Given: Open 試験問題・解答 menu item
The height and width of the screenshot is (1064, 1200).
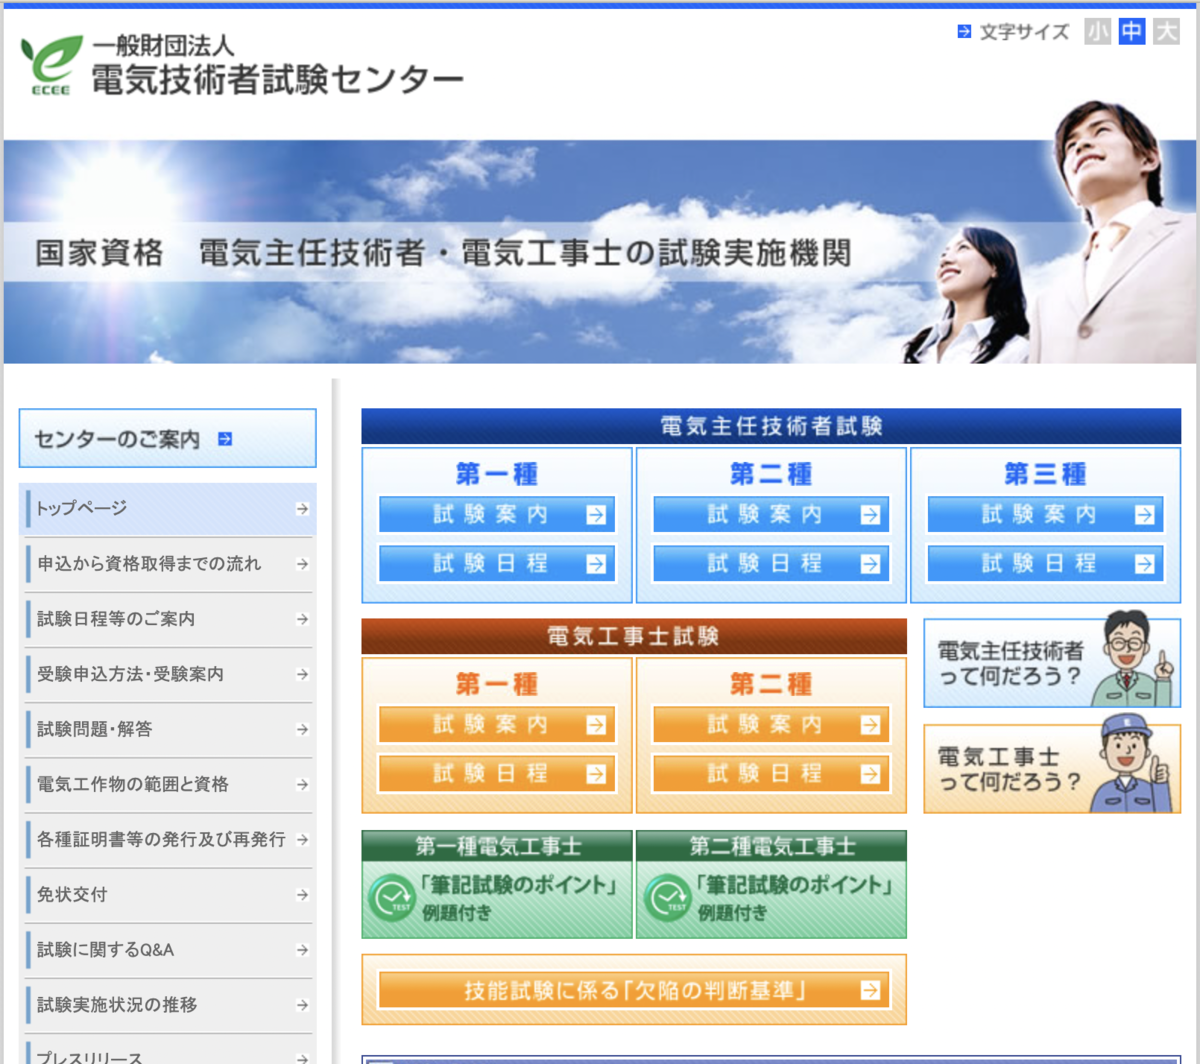Looking at the screenshot, I should tap(168, 729).
